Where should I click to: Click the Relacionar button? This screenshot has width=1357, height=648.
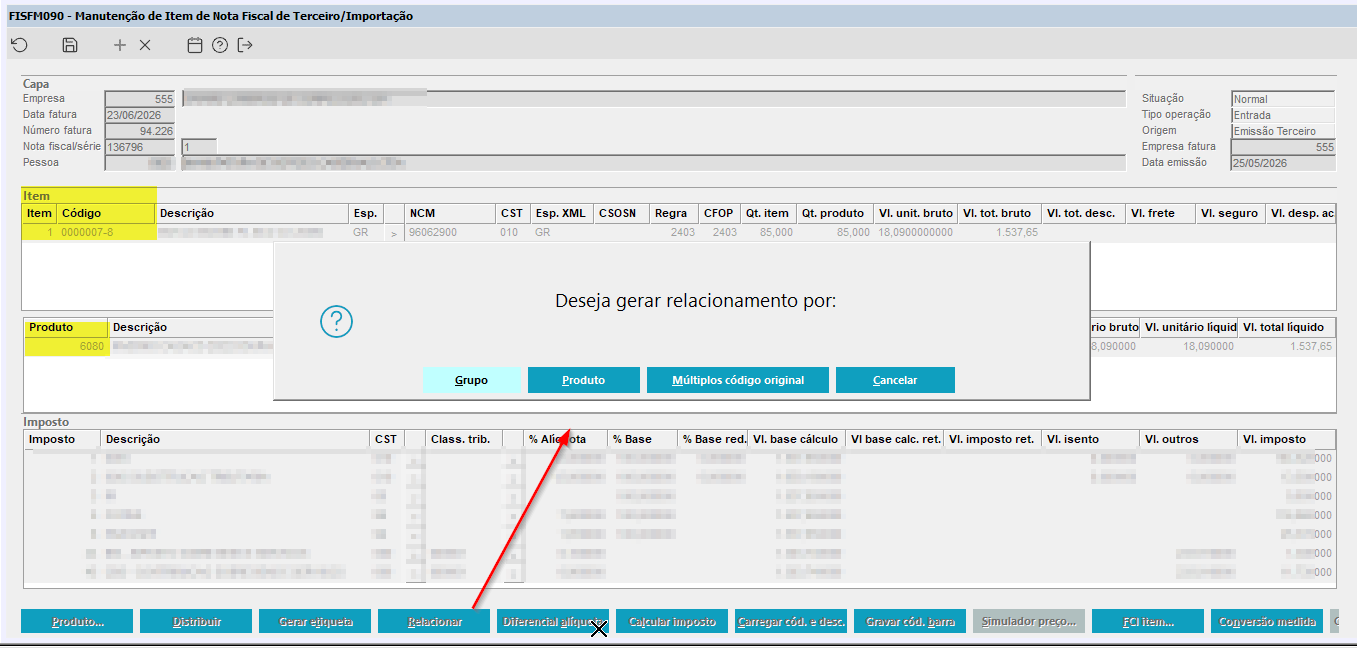coord(434,621)
